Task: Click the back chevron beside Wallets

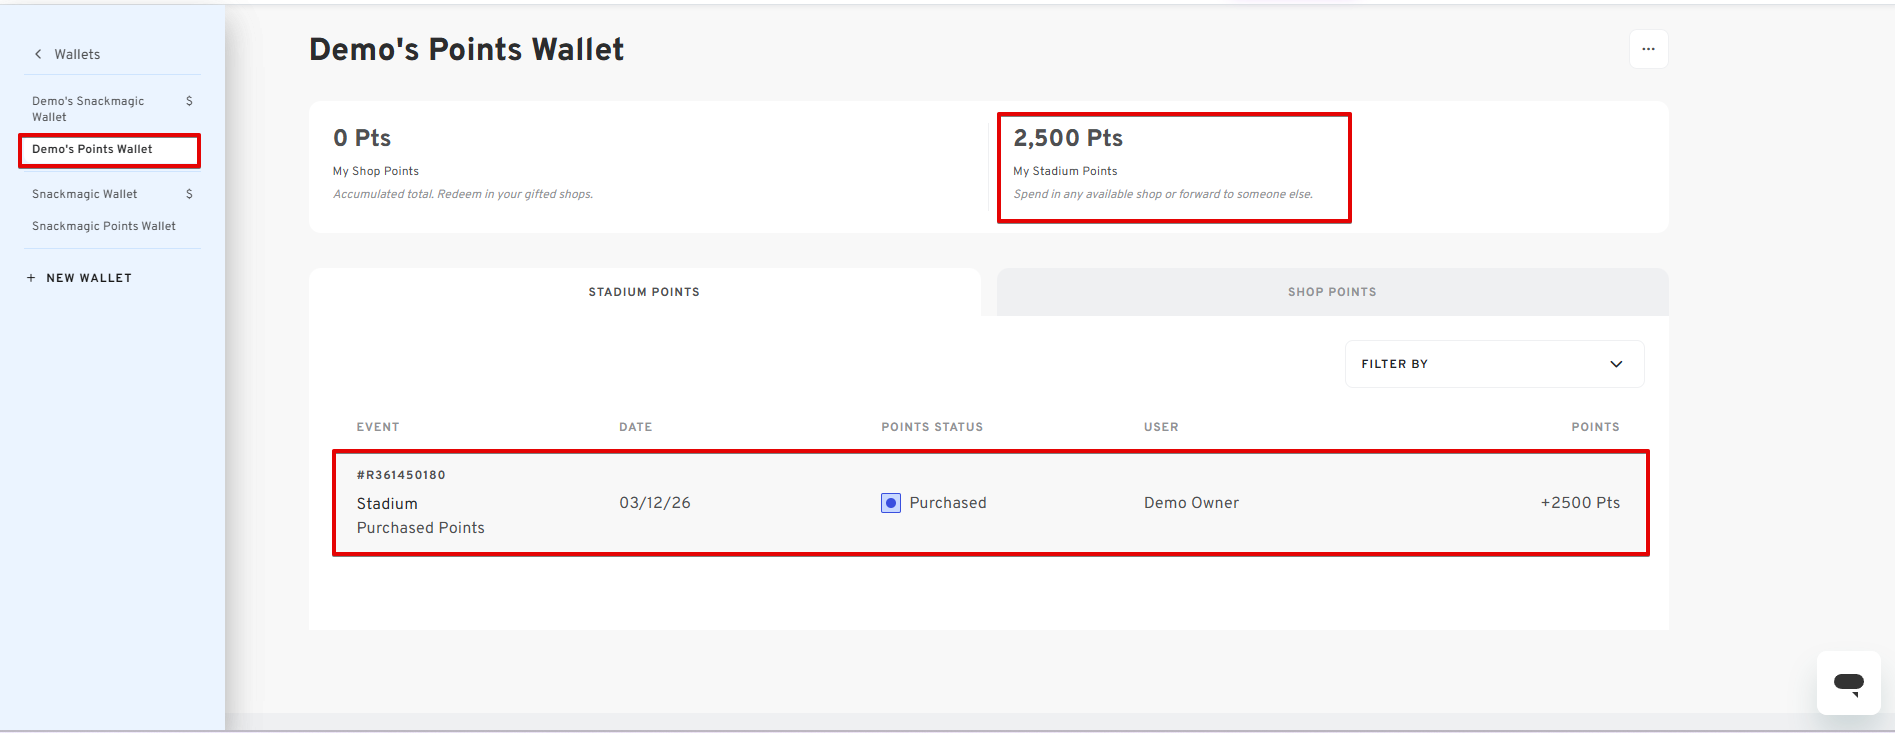Action: [x=38, y=54]
